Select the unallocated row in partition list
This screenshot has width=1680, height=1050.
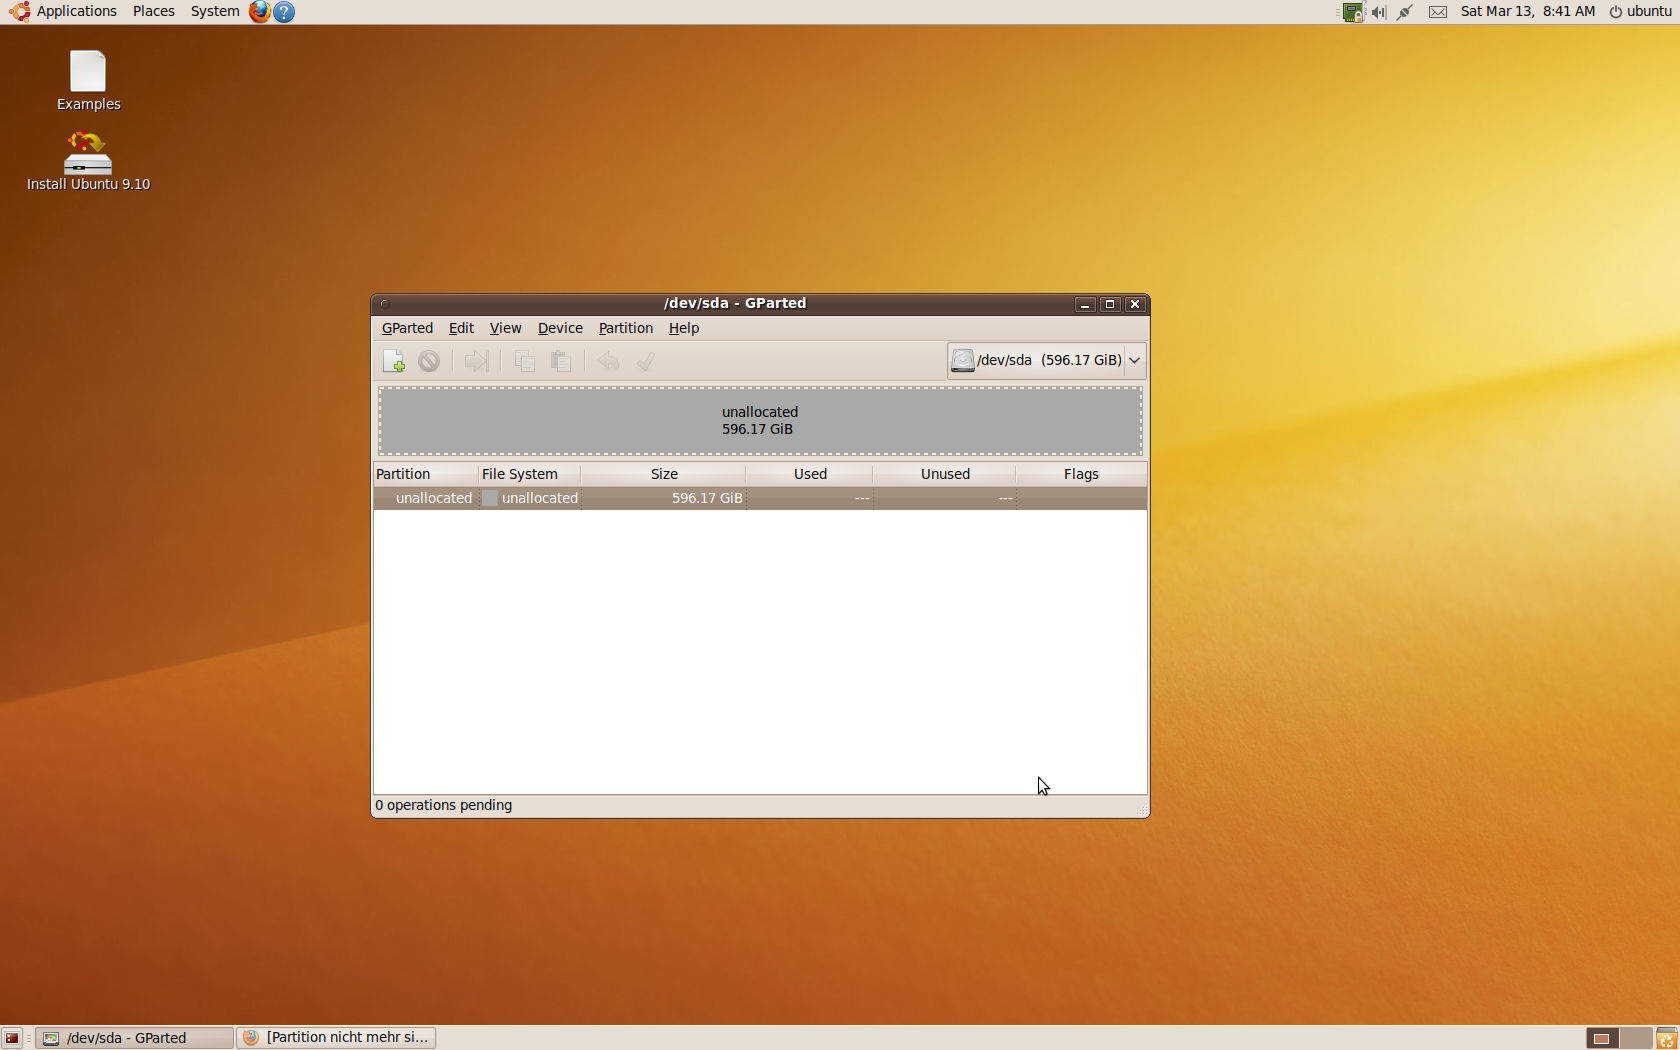(x=760, y=498)
